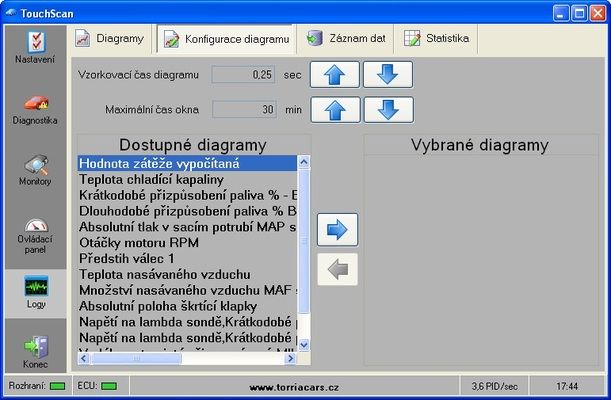The image size is (611, 400).
Task: Increase Vzorkovací čas diagramu with up arrow
Action: 335,74
